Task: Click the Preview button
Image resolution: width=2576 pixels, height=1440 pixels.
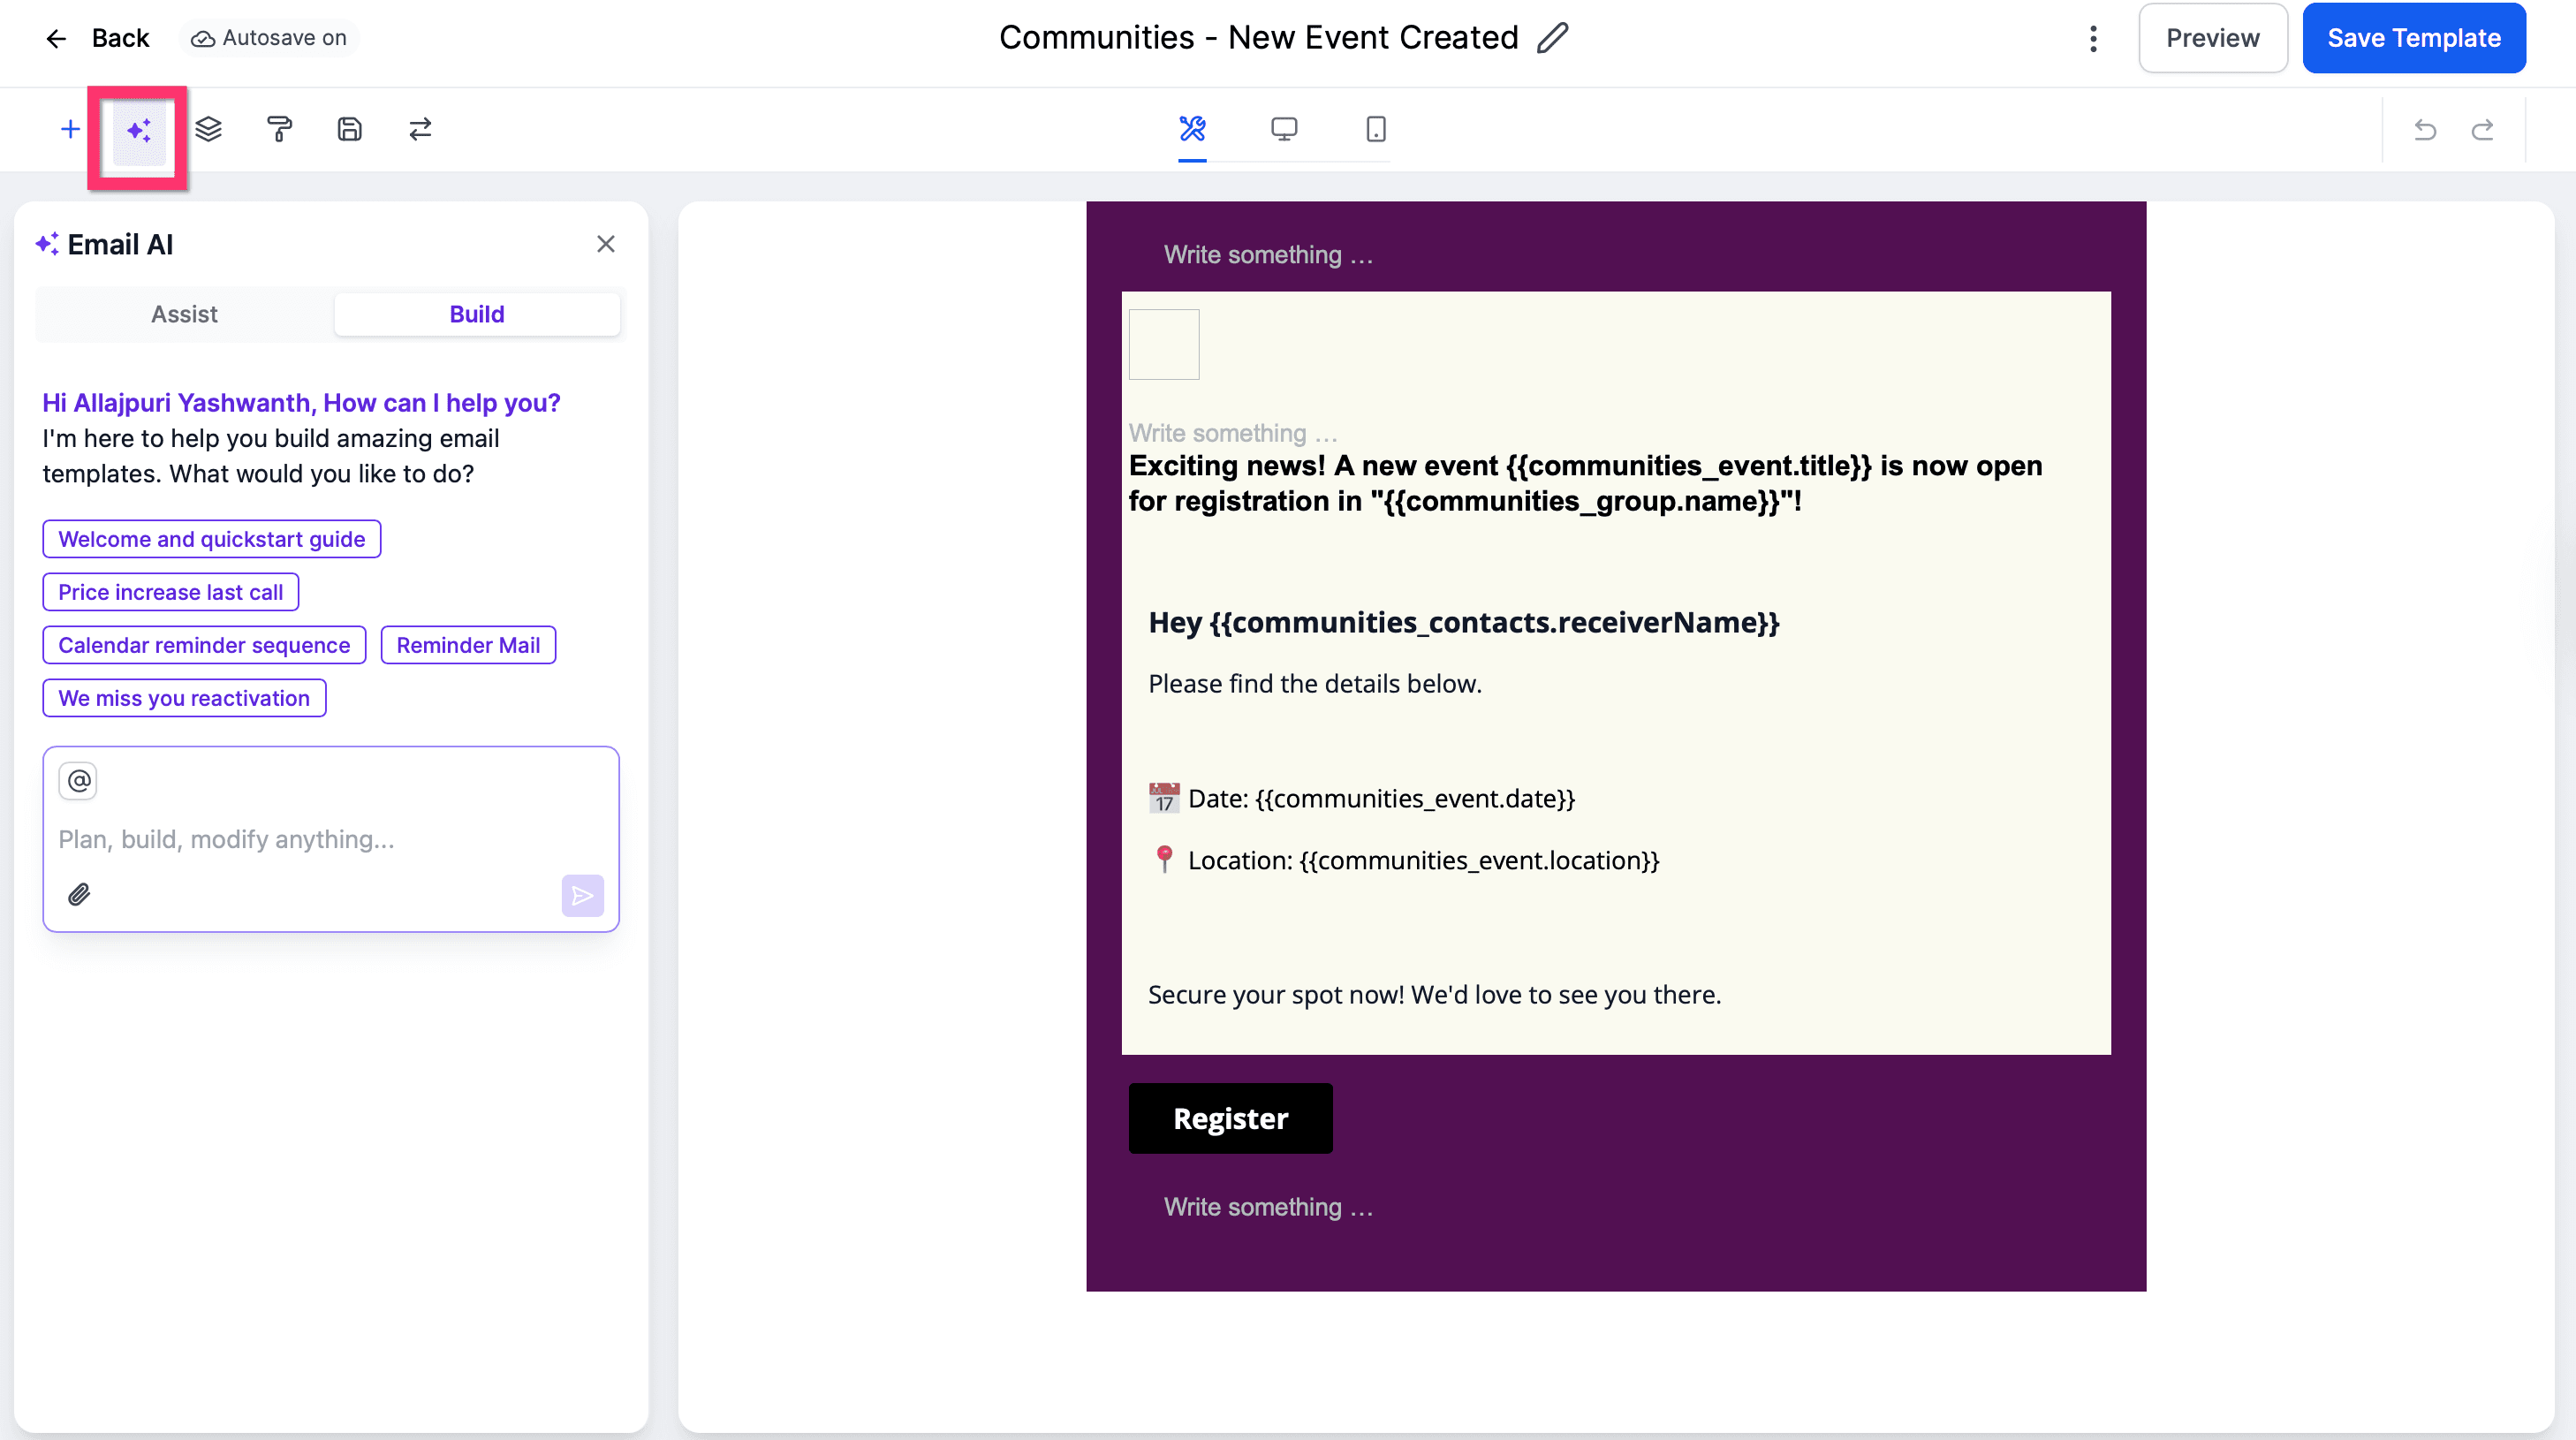Action: (x=2212, y=38)
